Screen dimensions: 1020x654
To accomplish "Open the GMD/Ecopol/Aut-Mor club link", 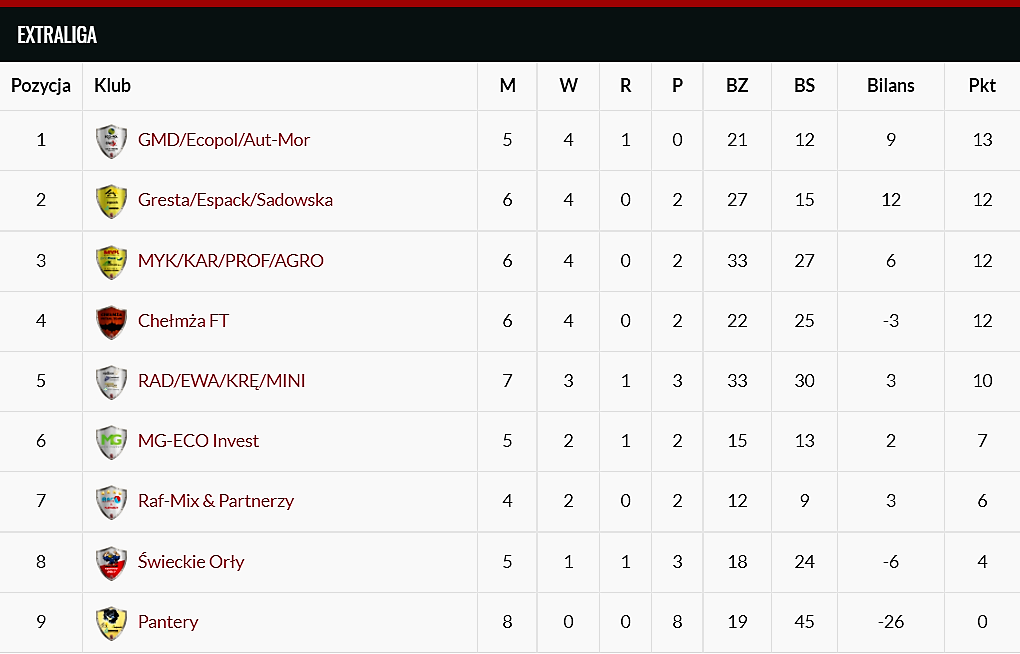I will pyautogui.click(x=224, y=140).
